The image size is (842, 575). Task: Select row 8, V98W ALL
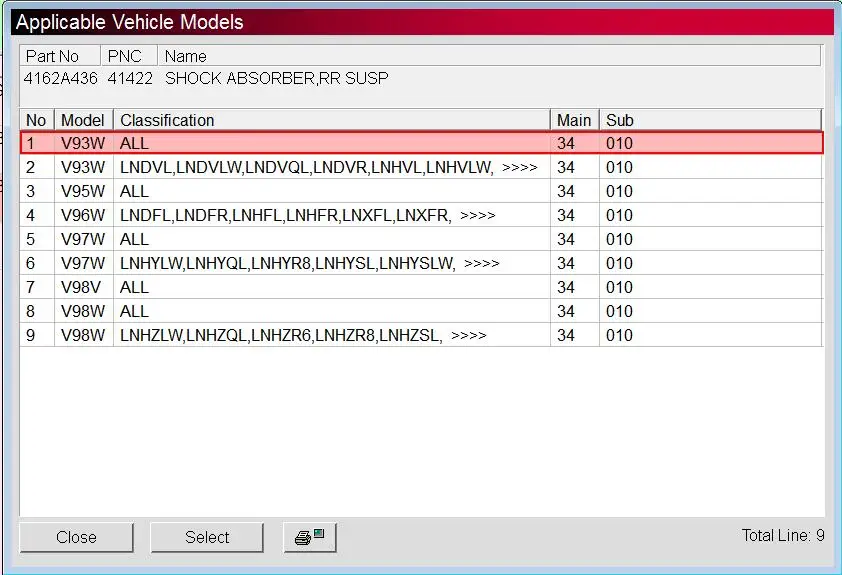pyautogui.click(x=422, y=311)
